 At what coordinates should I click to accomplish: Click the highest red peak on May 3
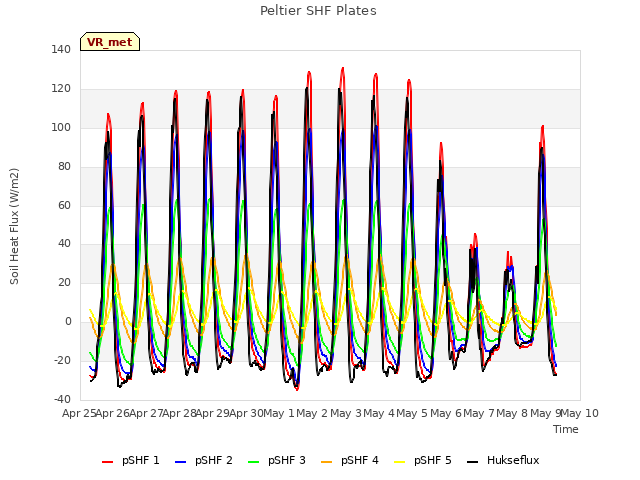pyautogui.click(x=343, y=68)
